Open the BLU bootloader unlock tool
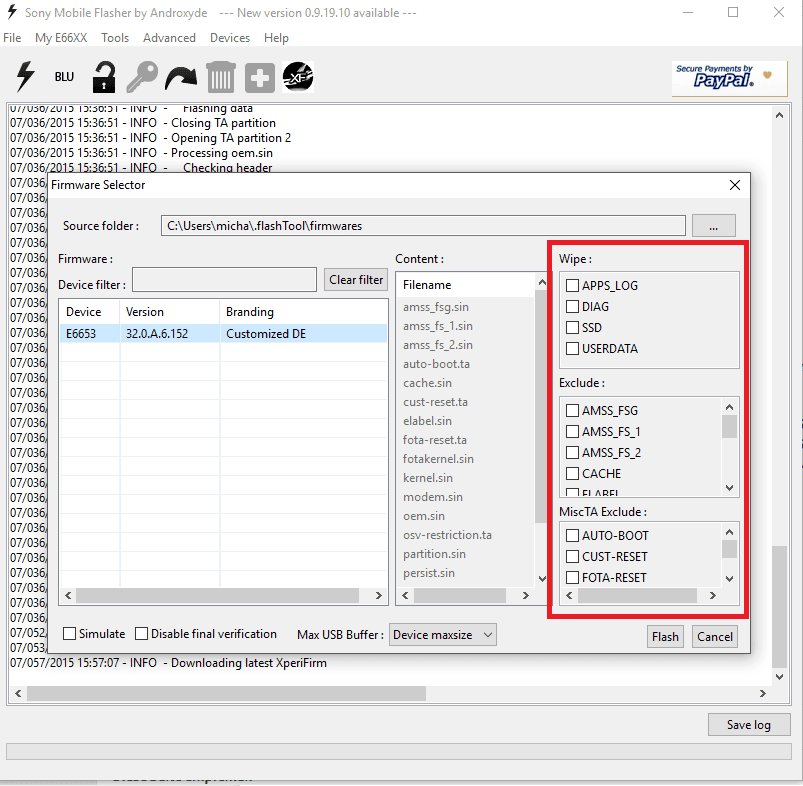The image size is (803, 786). (x=64, y=77)
